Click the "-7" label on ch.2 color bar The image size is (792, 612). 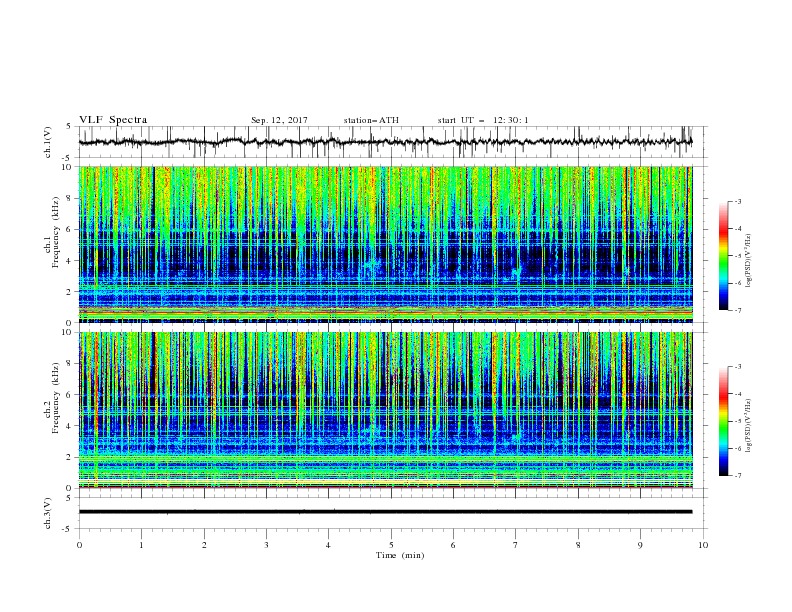tap(738, 476)
